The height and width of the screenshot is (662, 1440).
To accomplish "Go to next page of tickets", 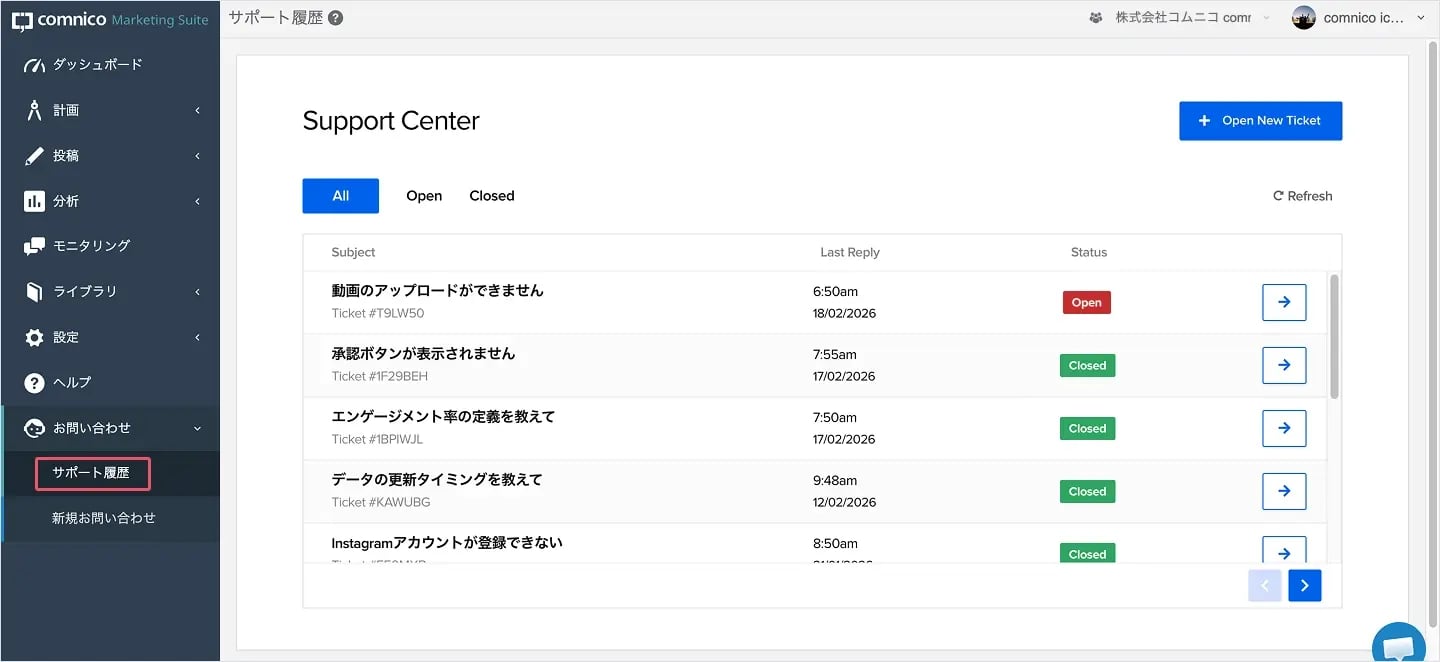I will point(1304,586).
